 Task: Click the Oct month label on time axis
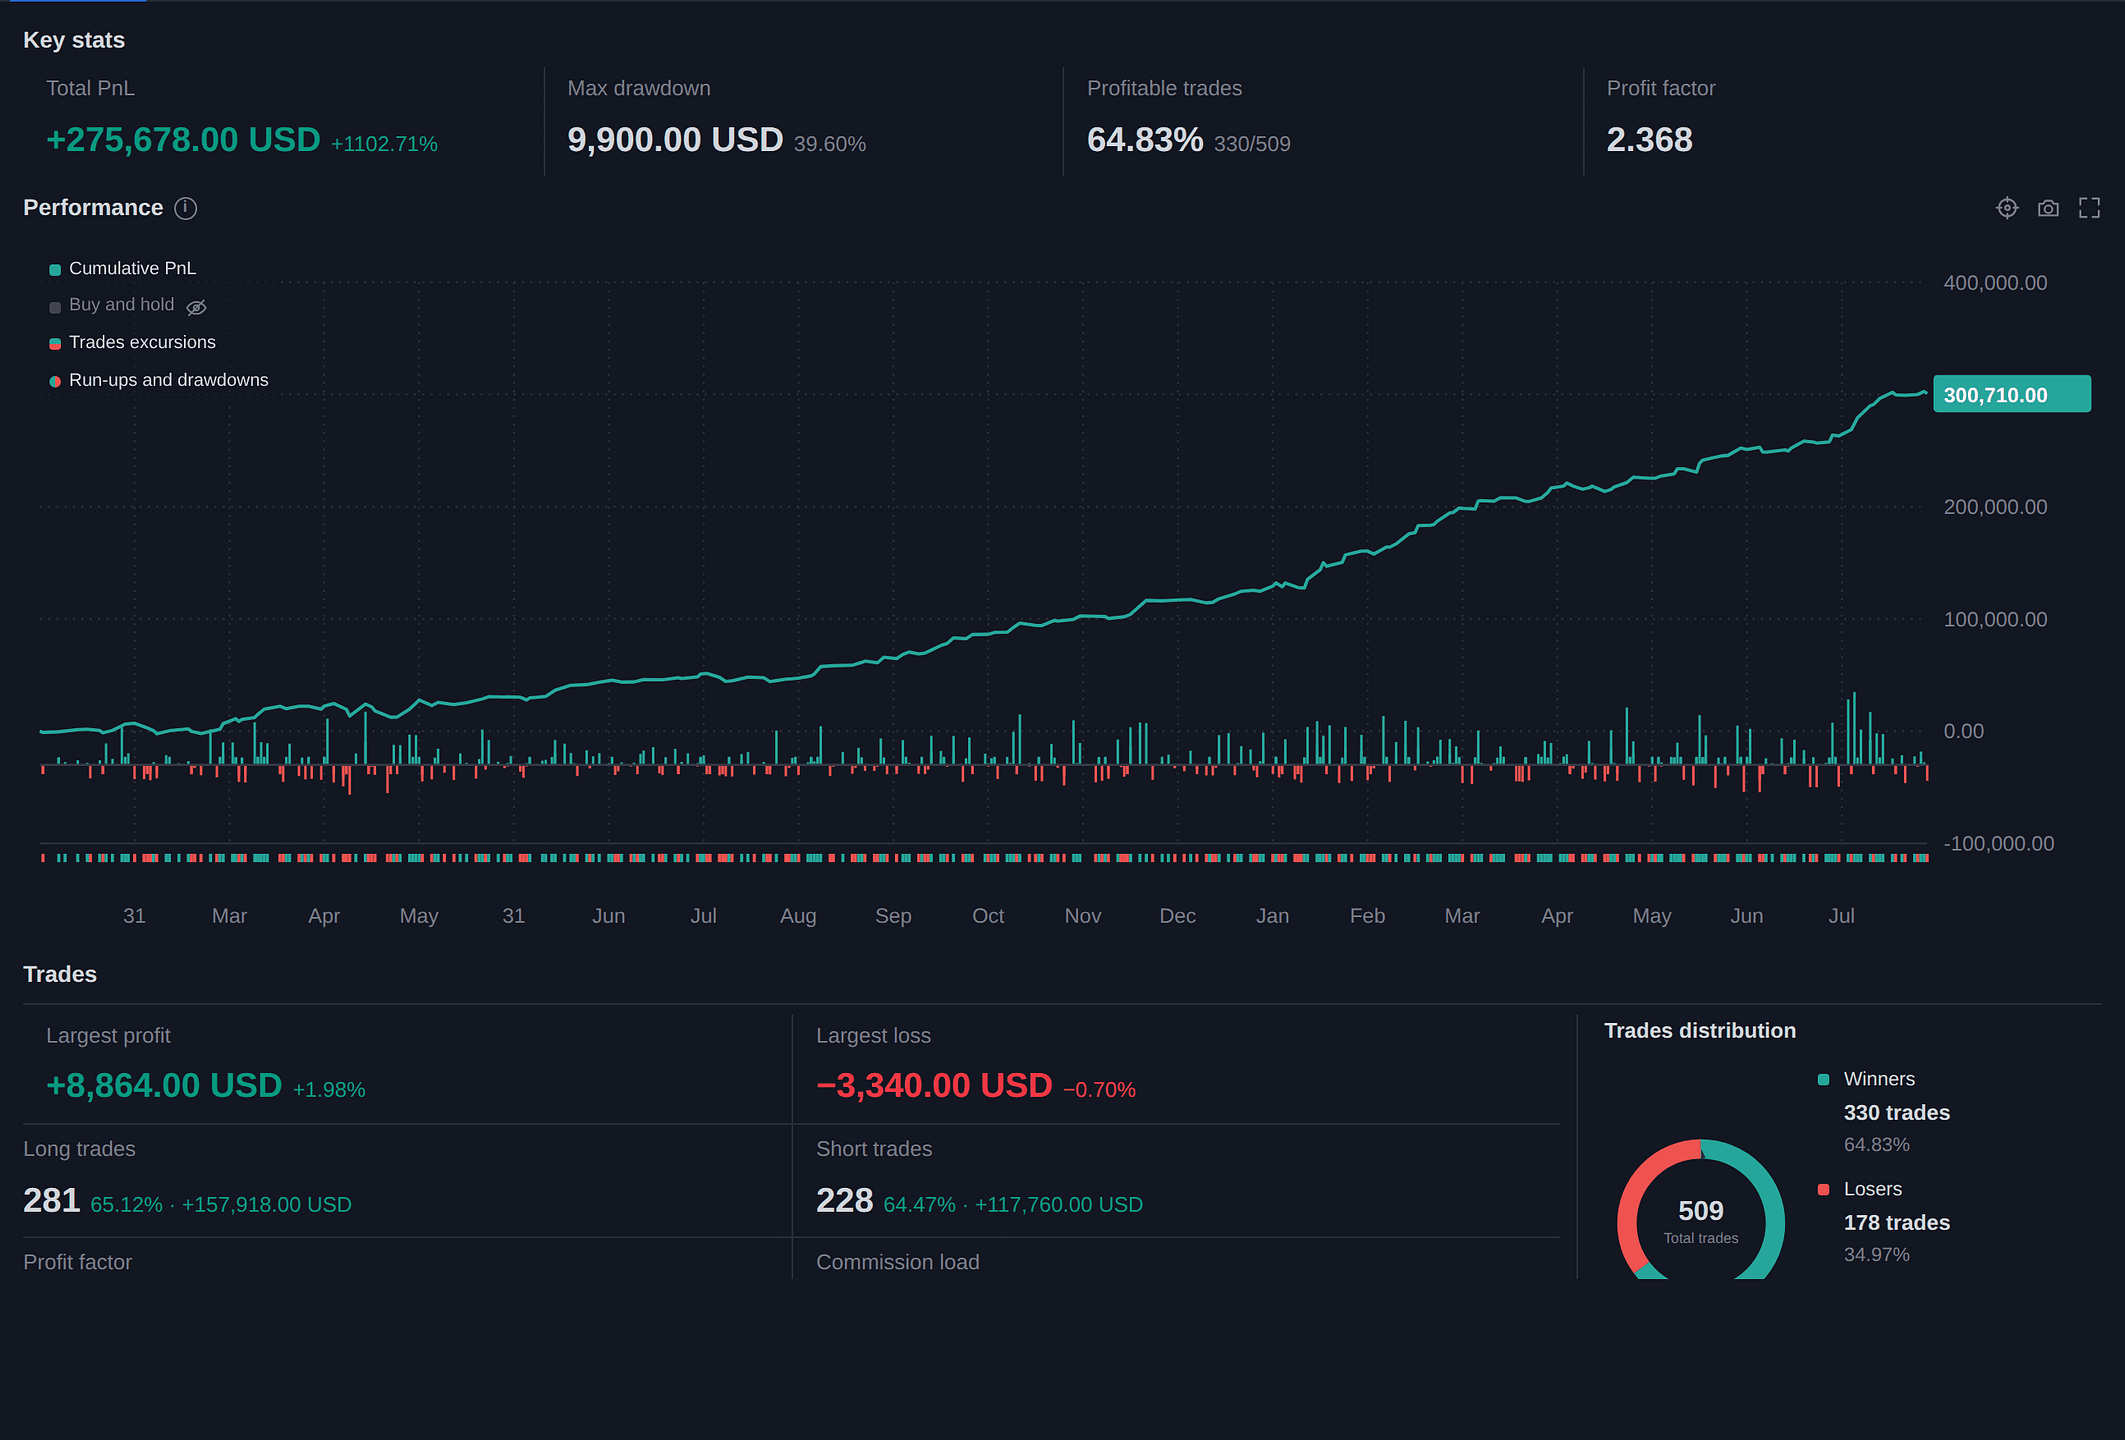[988, 916]
